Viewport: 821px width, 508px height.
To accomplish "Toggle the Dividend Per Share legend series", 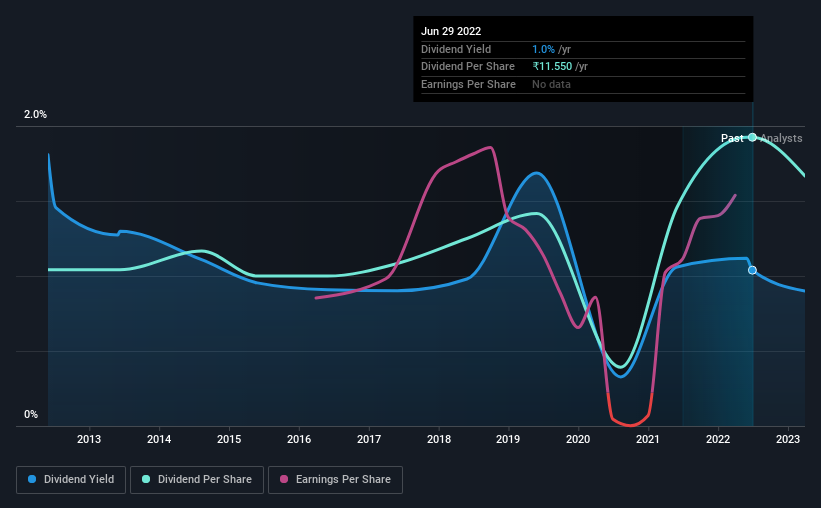I will pyautogui.click(x=197, y=479).
